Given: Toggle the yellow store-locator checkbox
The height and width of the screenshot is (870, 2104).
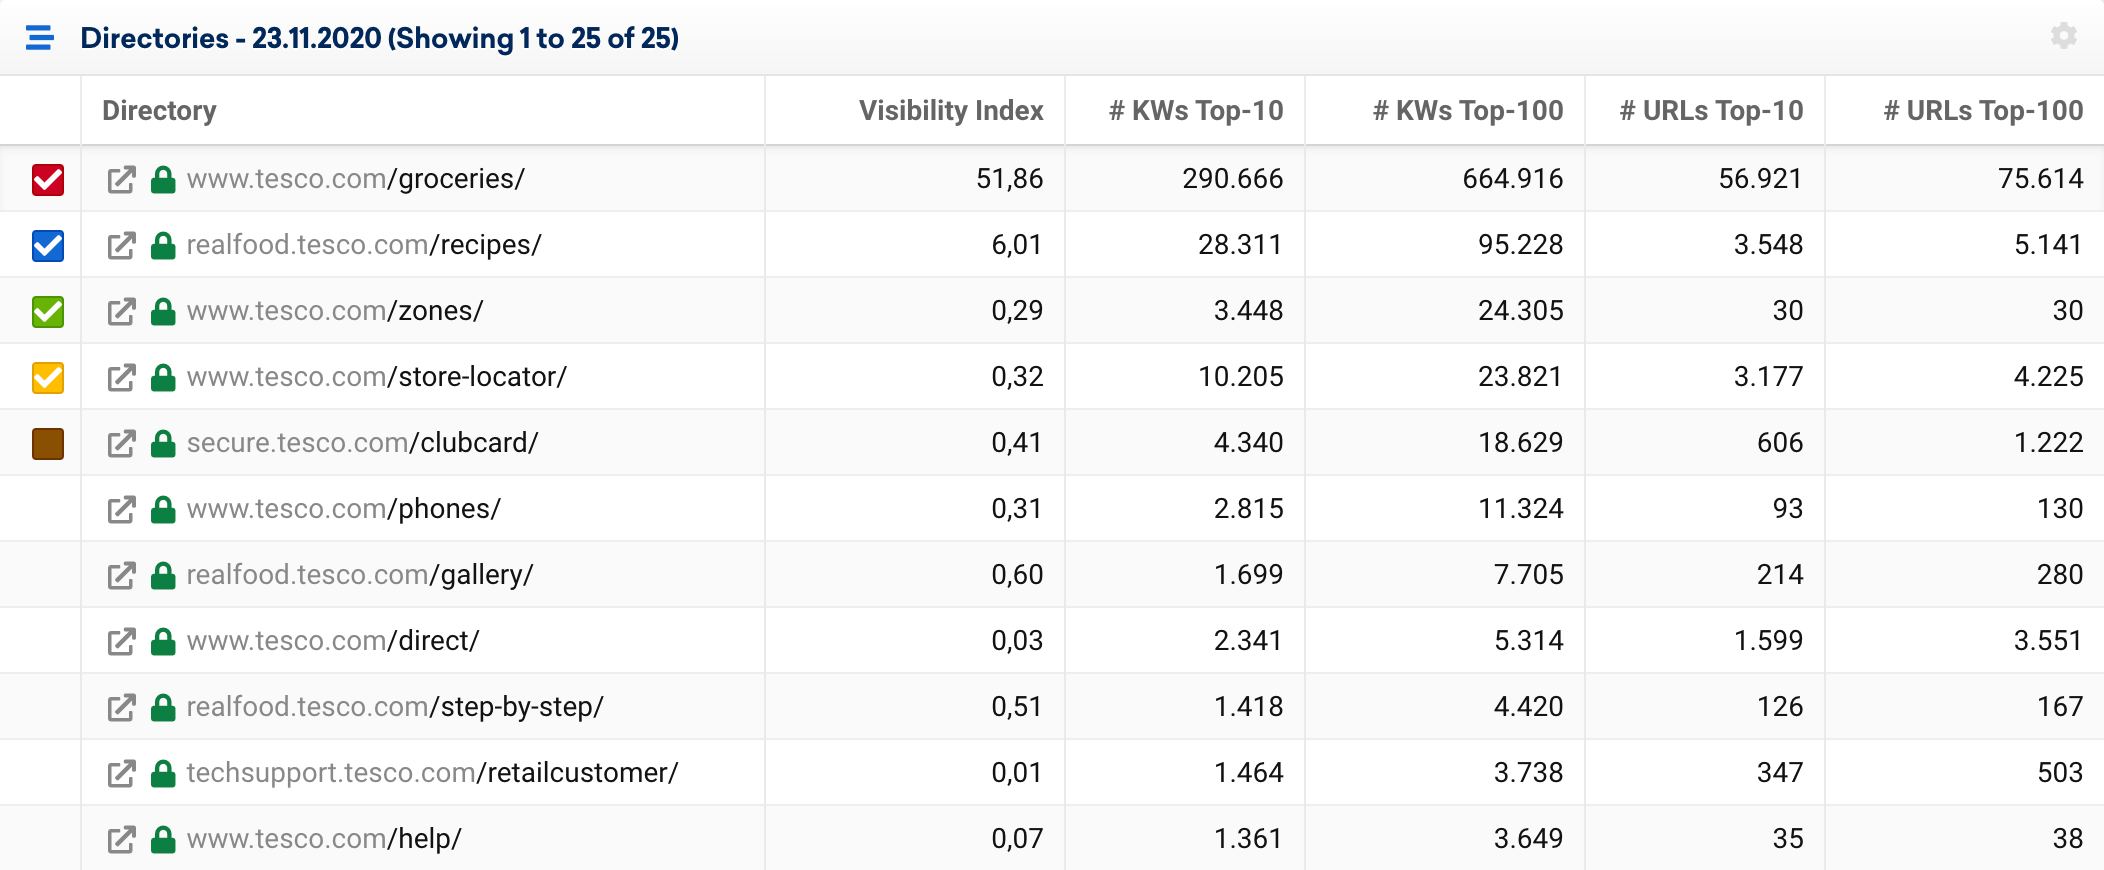Looking at the screenshot, I should (x=48, y=378).
